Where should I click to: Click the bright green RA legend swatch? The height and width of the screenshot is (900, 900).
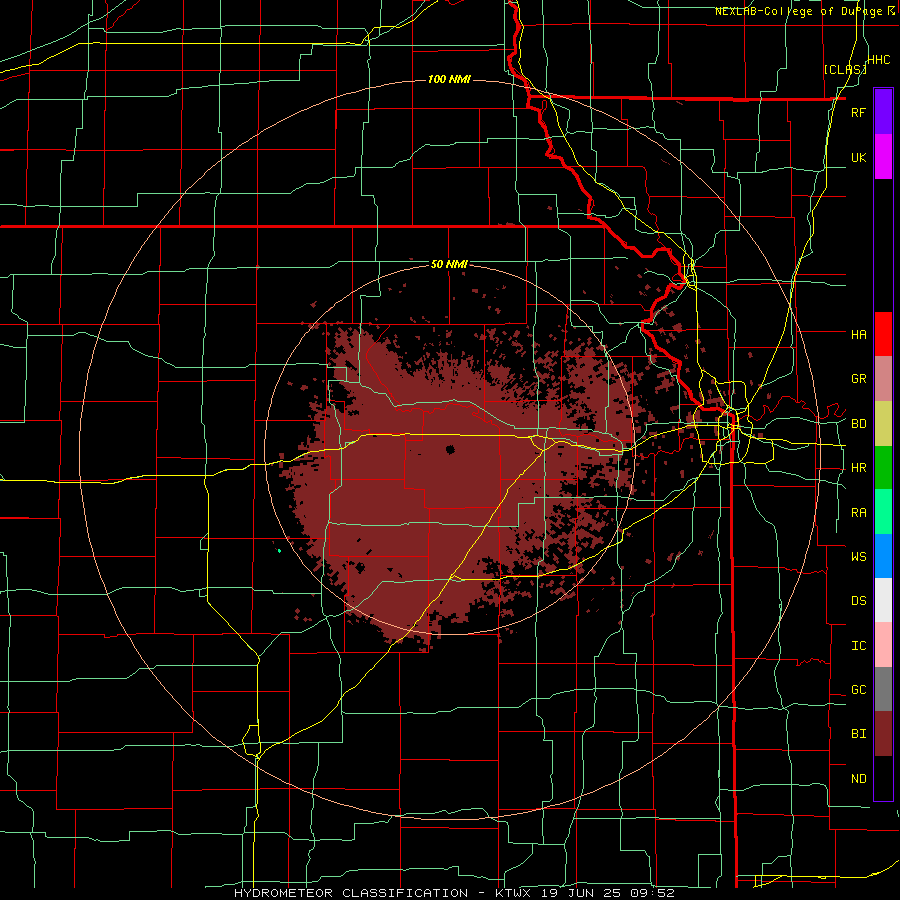883,512
